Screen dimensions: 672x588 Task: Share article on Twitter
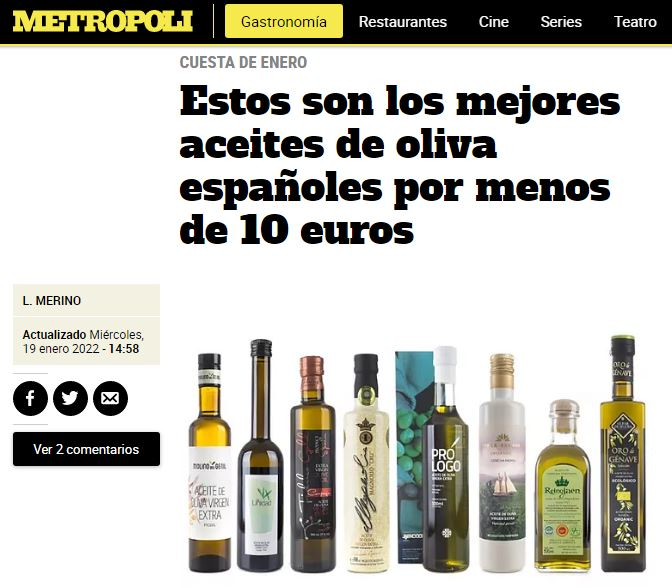70,398
